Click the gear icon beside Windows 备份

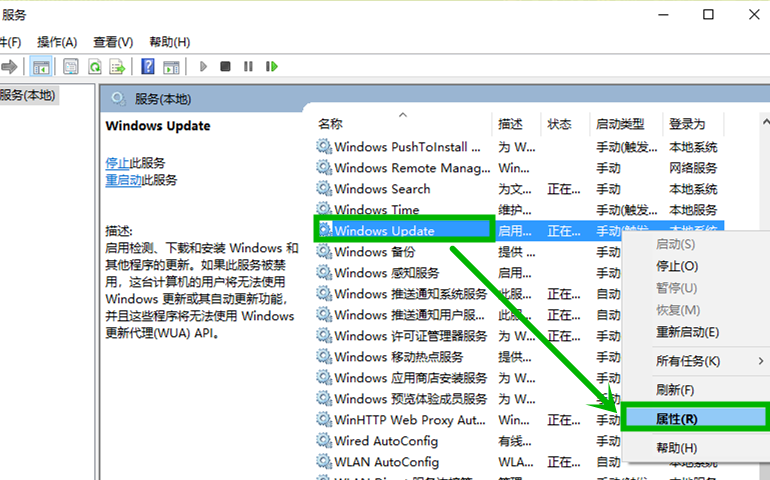(x=324, y=252)
